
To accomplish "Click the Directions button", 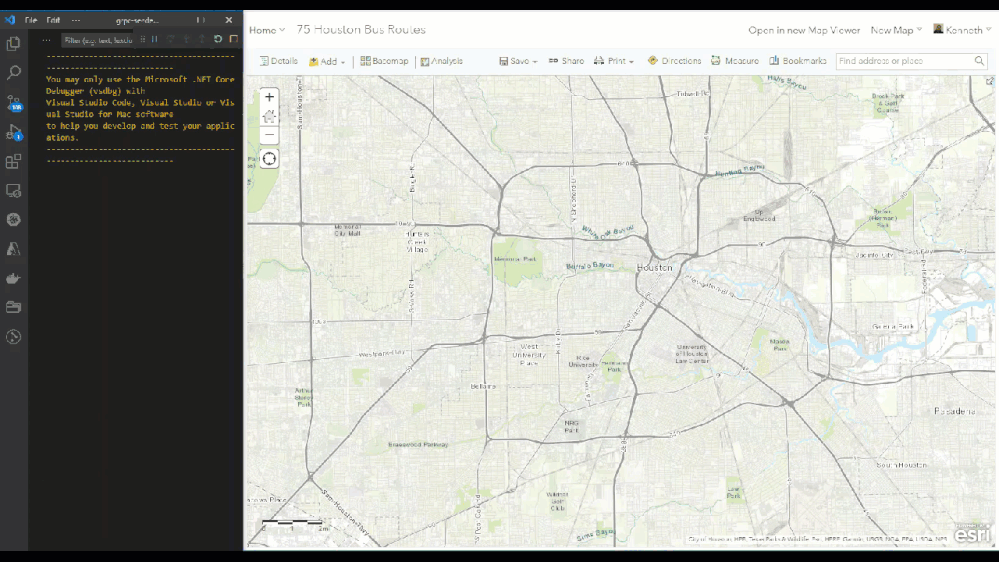I will pos(675,61).
